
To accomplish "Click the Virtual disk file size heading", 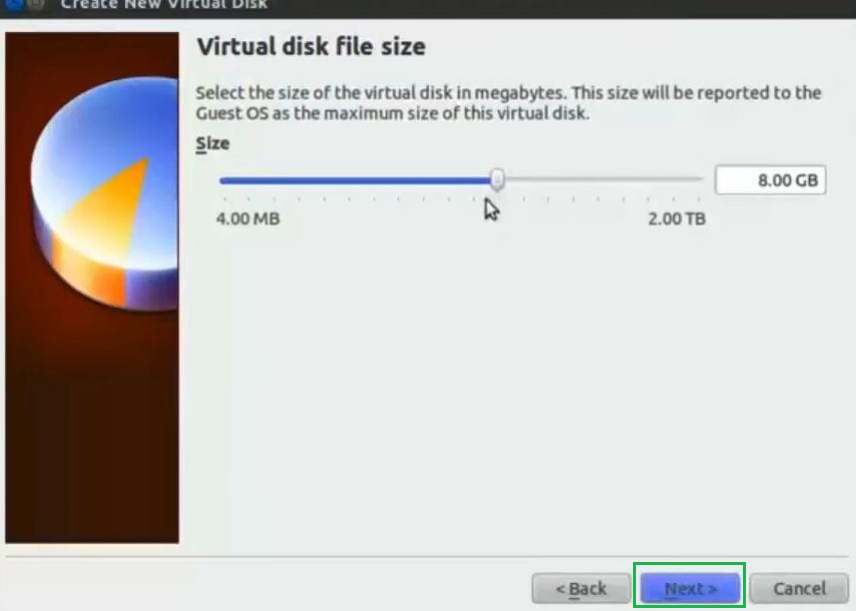I will (311, 47).
